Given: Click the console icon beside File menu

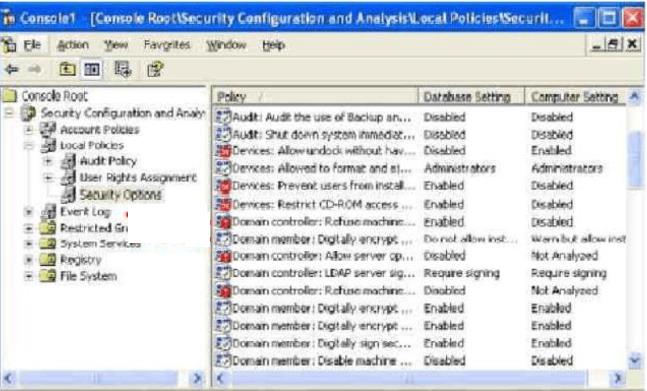Looking at the screenshot, I should coord(9,45).
